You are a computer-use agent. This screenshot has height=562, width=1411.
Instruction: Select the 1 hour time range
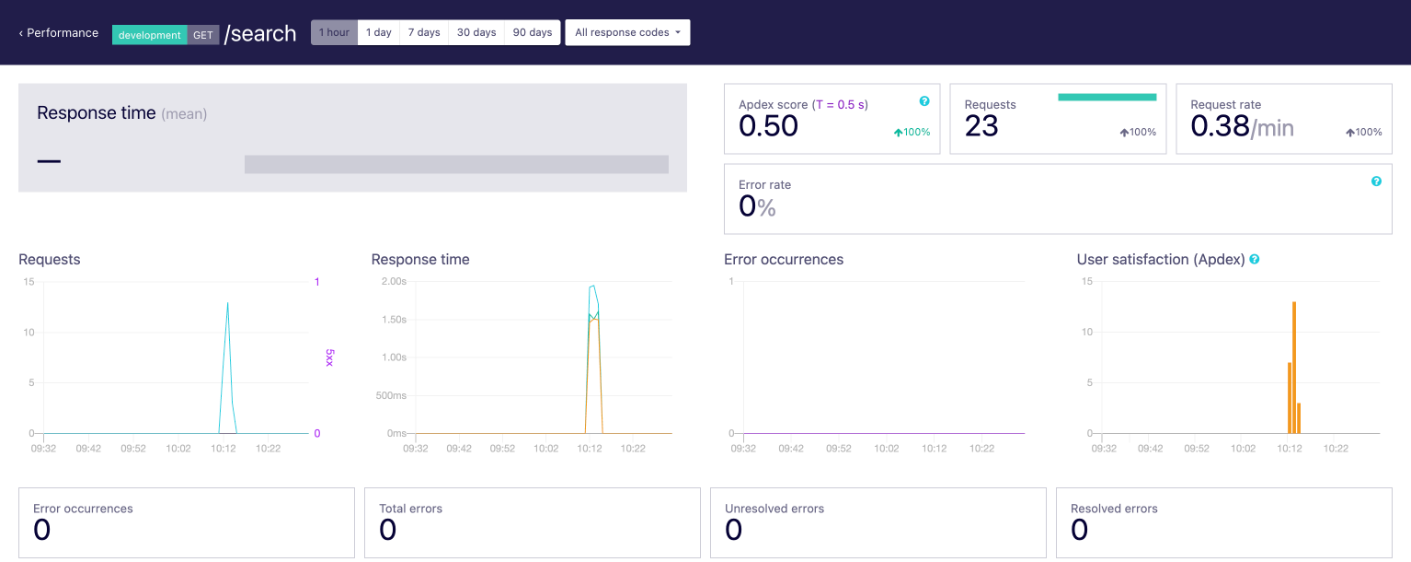click(x=334, y=33)
